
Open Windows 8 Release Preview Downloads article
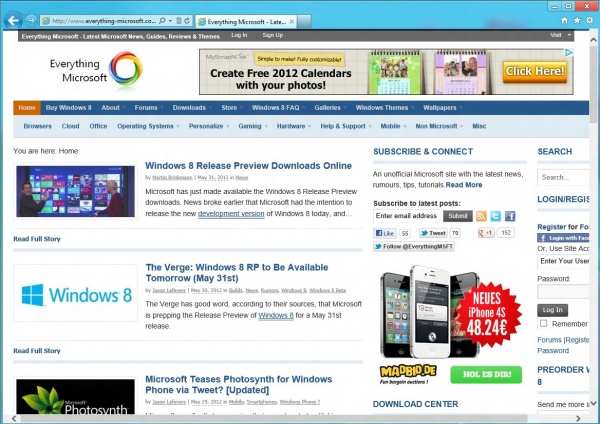[x=248, y=166]
